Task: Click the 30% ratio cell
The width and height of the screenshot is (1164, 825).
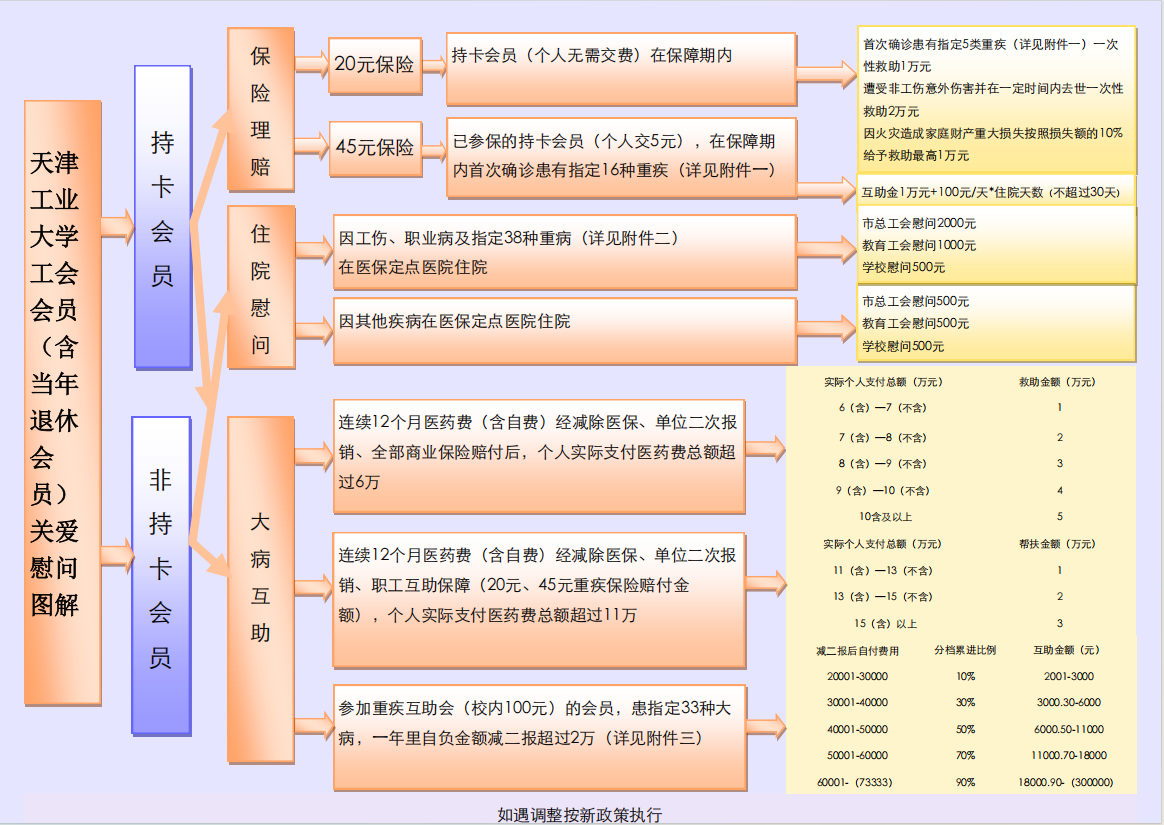Action: coord(966,702)
